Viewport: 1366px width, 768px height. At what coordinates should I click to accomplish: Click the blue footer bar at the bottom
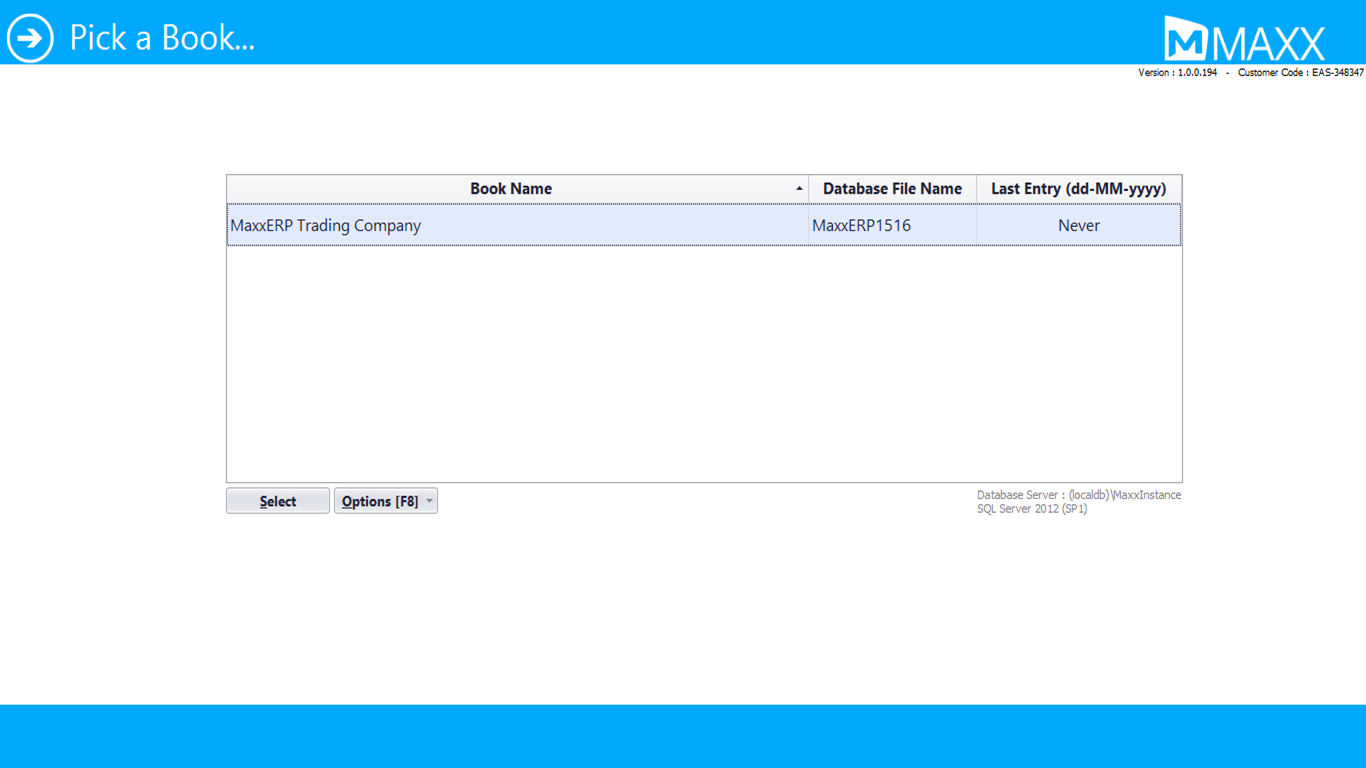point(683,736)
